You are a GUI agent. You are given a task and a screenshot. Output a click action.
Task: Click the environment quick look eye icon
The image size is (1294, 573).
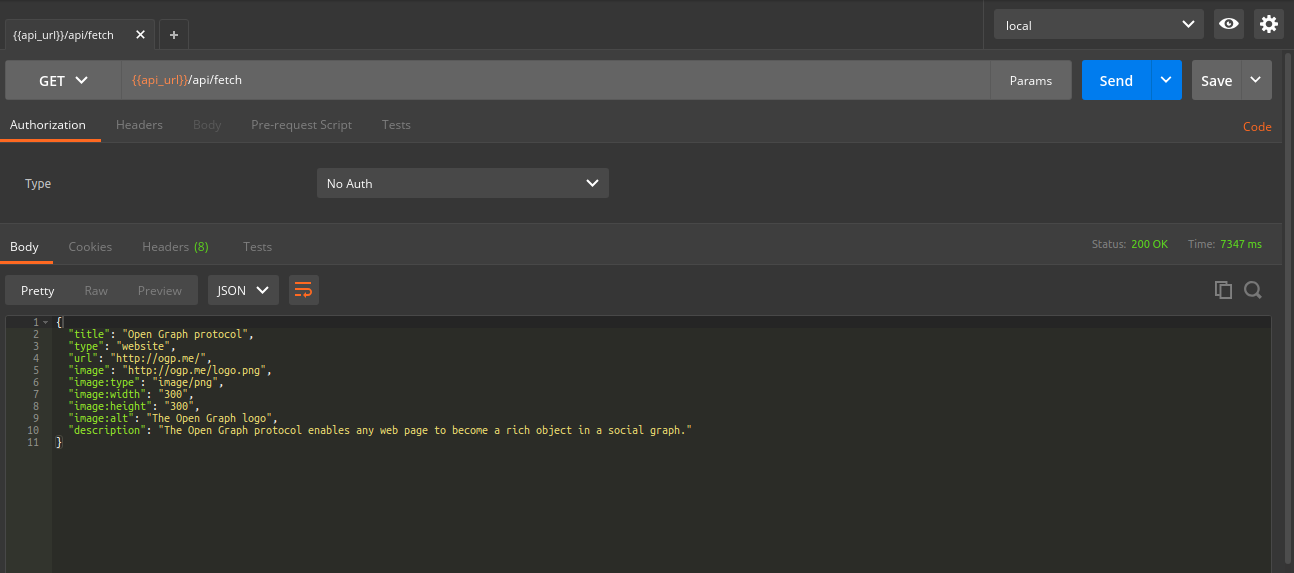1228,25
